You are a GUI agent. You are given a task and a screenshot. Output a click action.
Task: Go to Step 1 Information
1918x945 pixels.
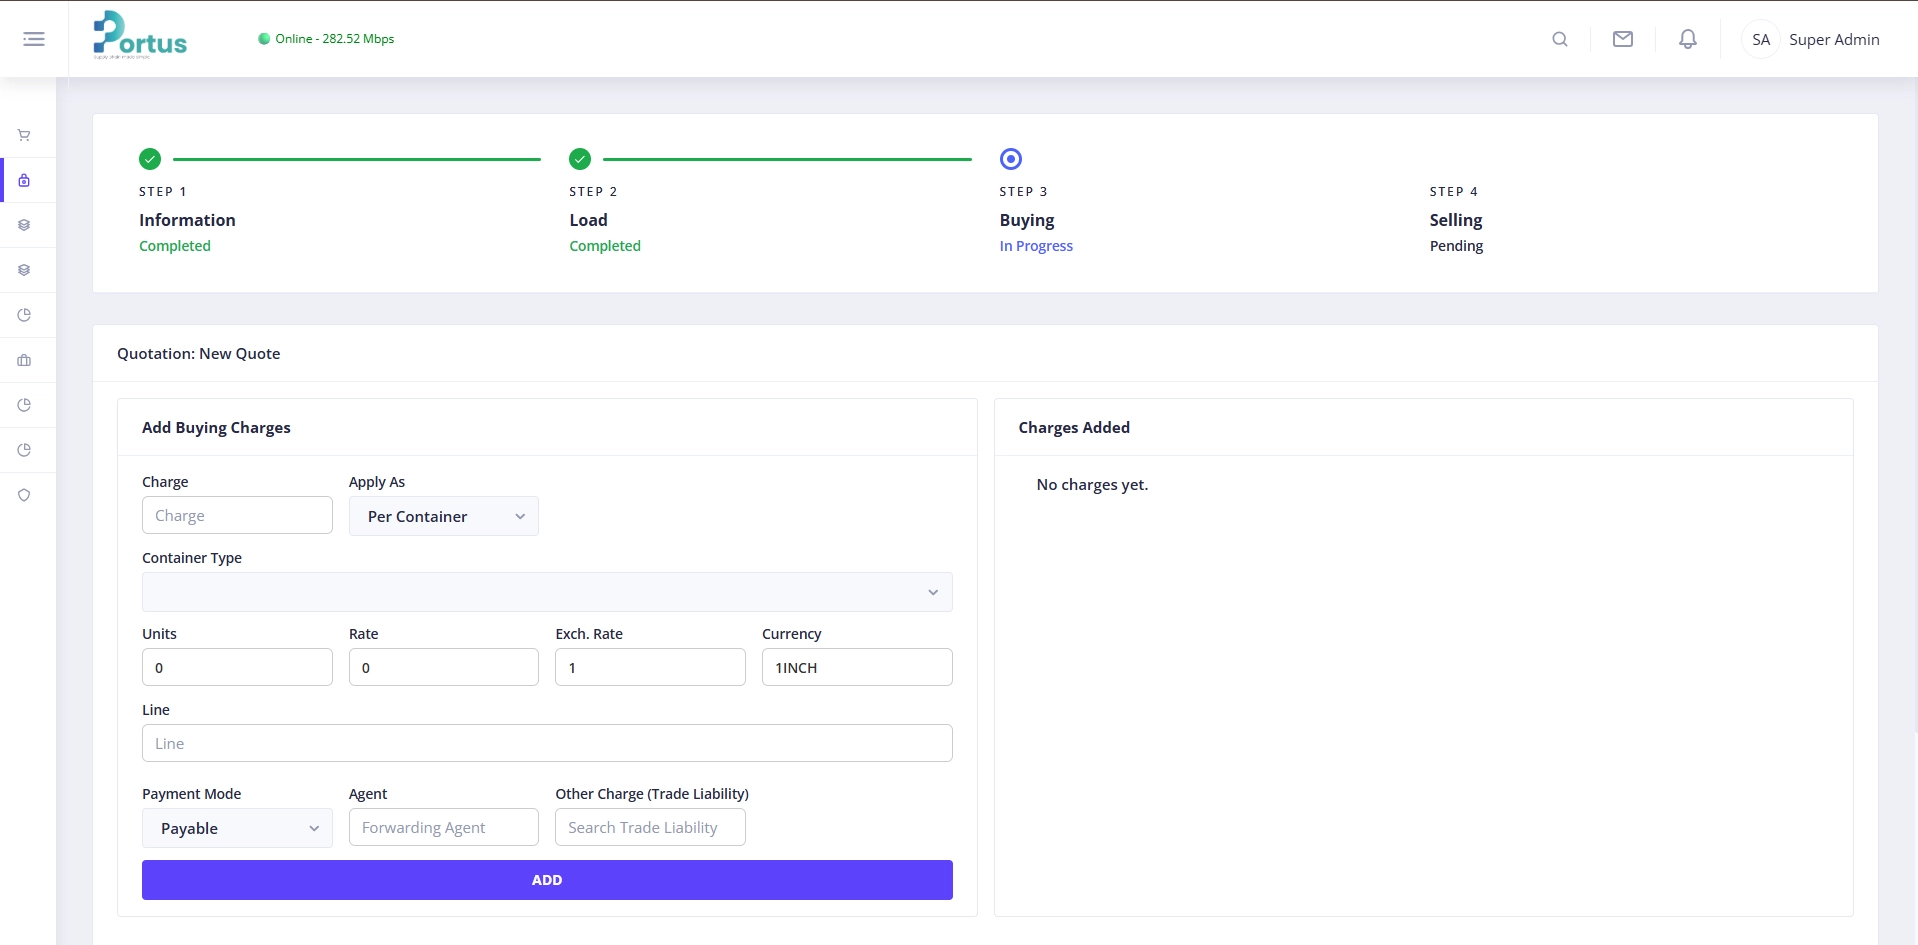[187, 220]
